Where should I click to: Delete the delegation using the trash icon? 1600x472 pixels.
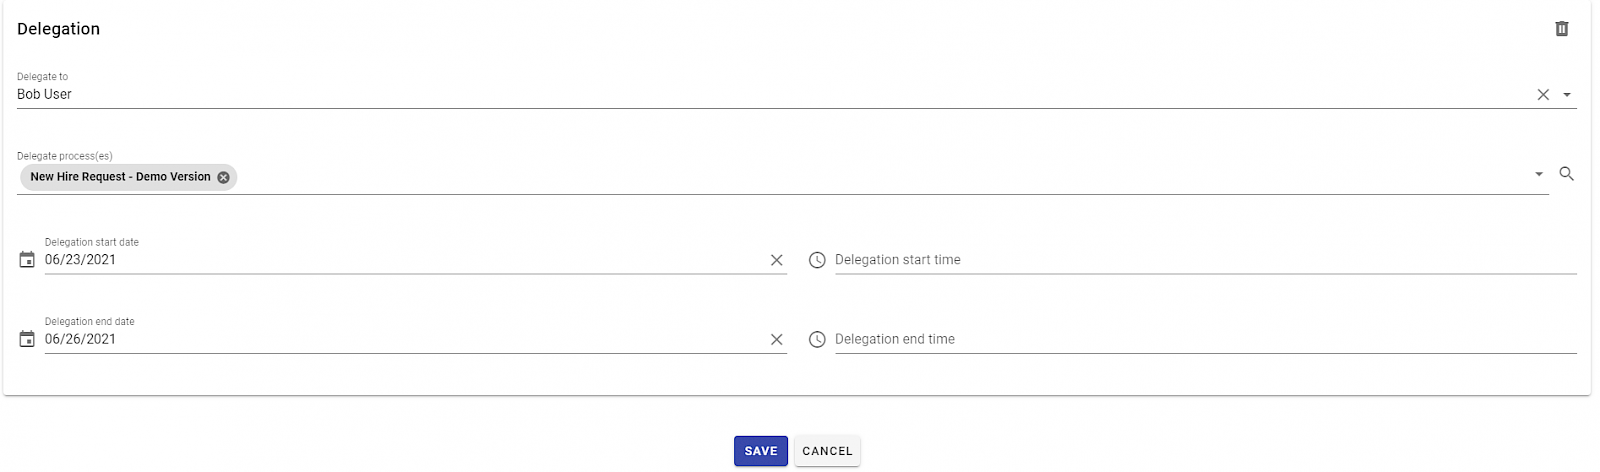click(1561, 29)
